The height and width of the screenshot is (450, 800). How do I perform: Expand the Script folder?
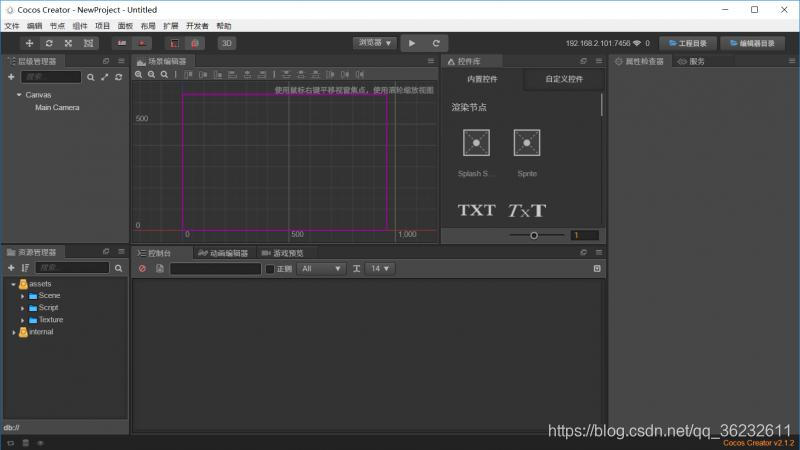point(22,308)
